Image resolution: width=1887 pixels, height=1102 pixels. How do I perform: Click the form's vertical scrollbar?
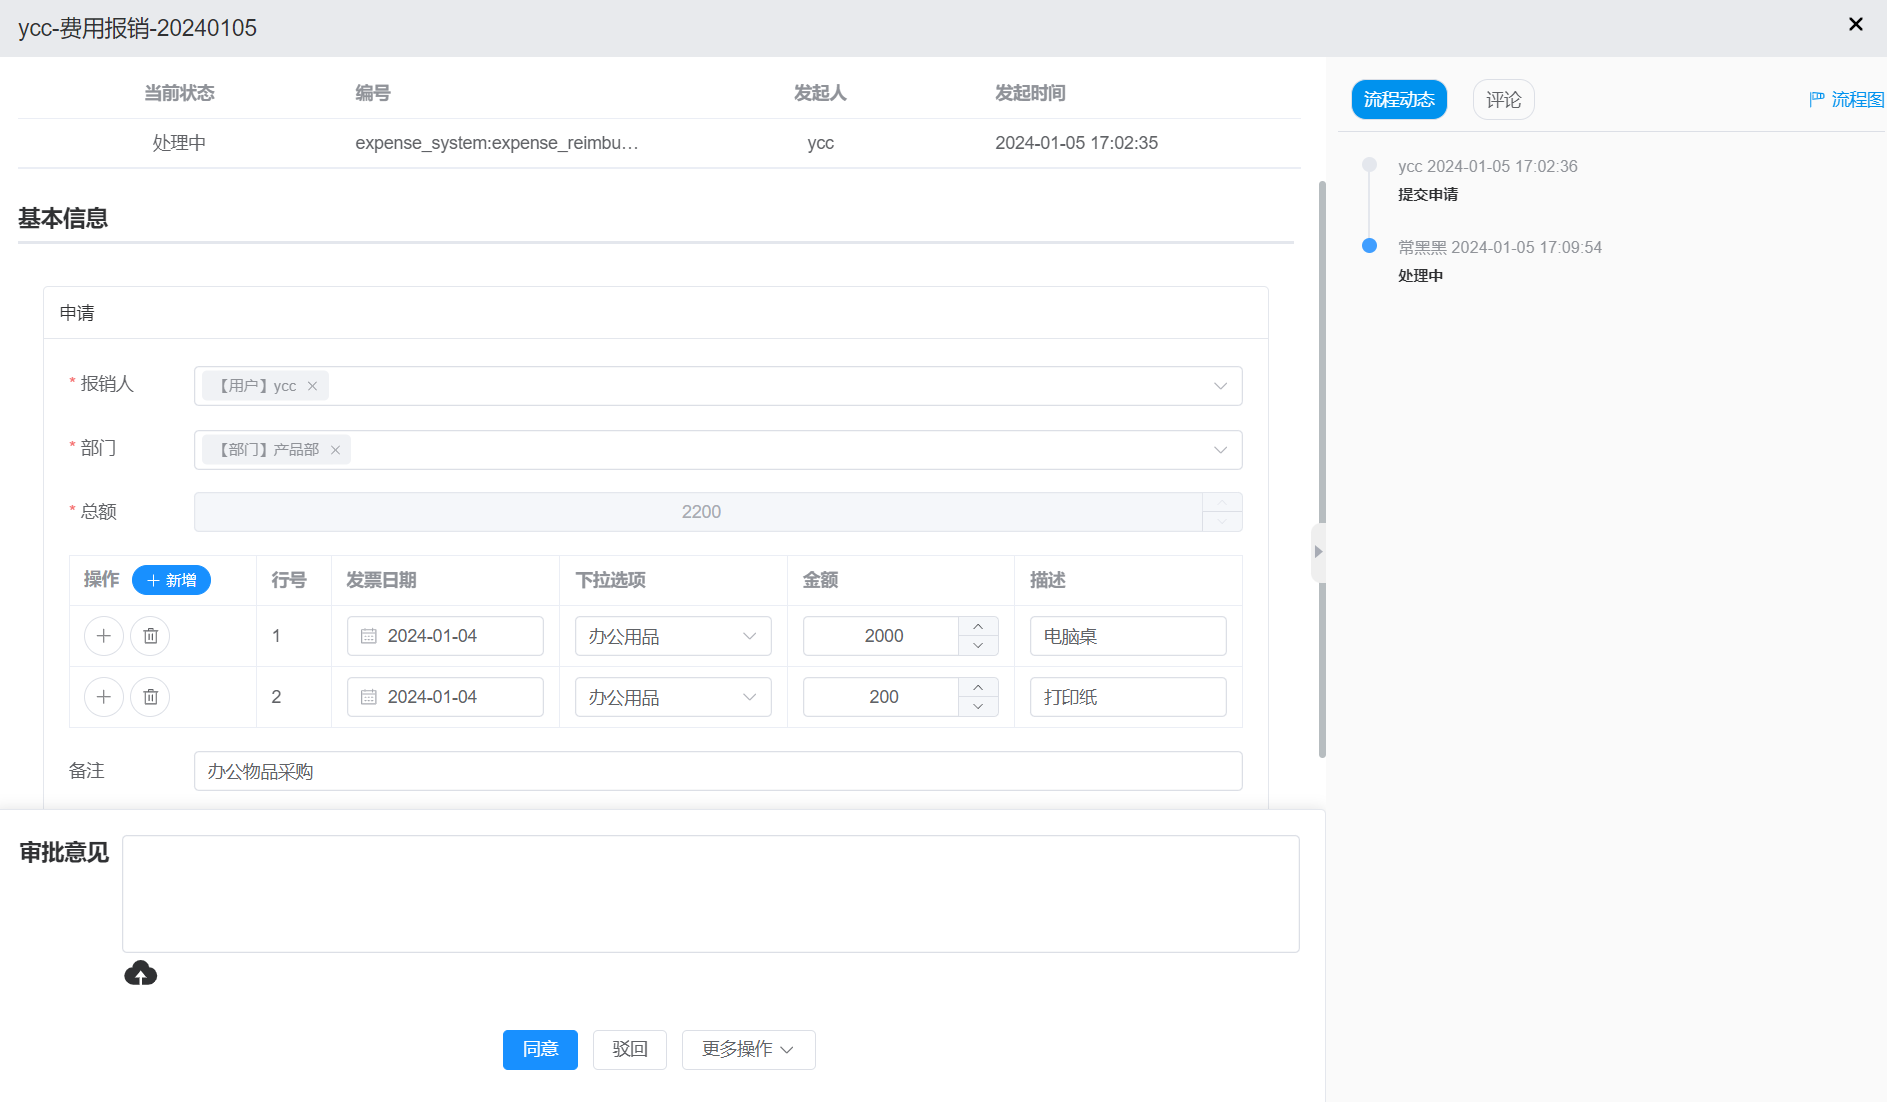point(1322,468)
